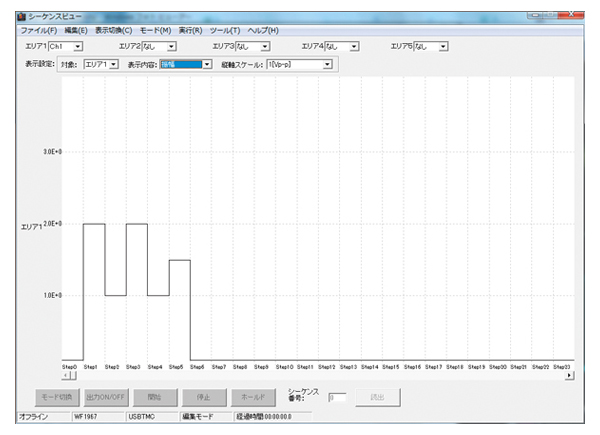Click the シーケンス番号 input field
Screen dimensions: 600x435
tap(336, 398)
